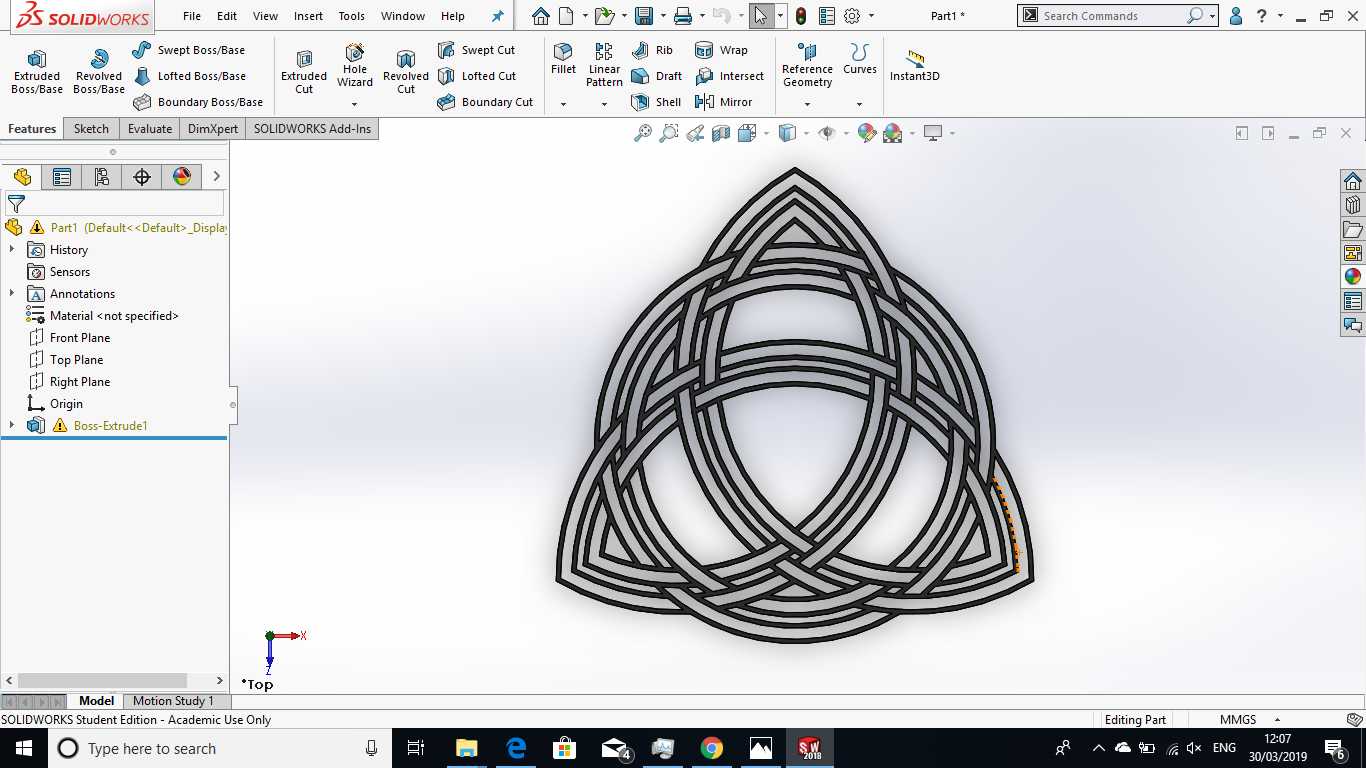Choose the Shell feature
The image size is (1366, 768).
pos(656,102)
